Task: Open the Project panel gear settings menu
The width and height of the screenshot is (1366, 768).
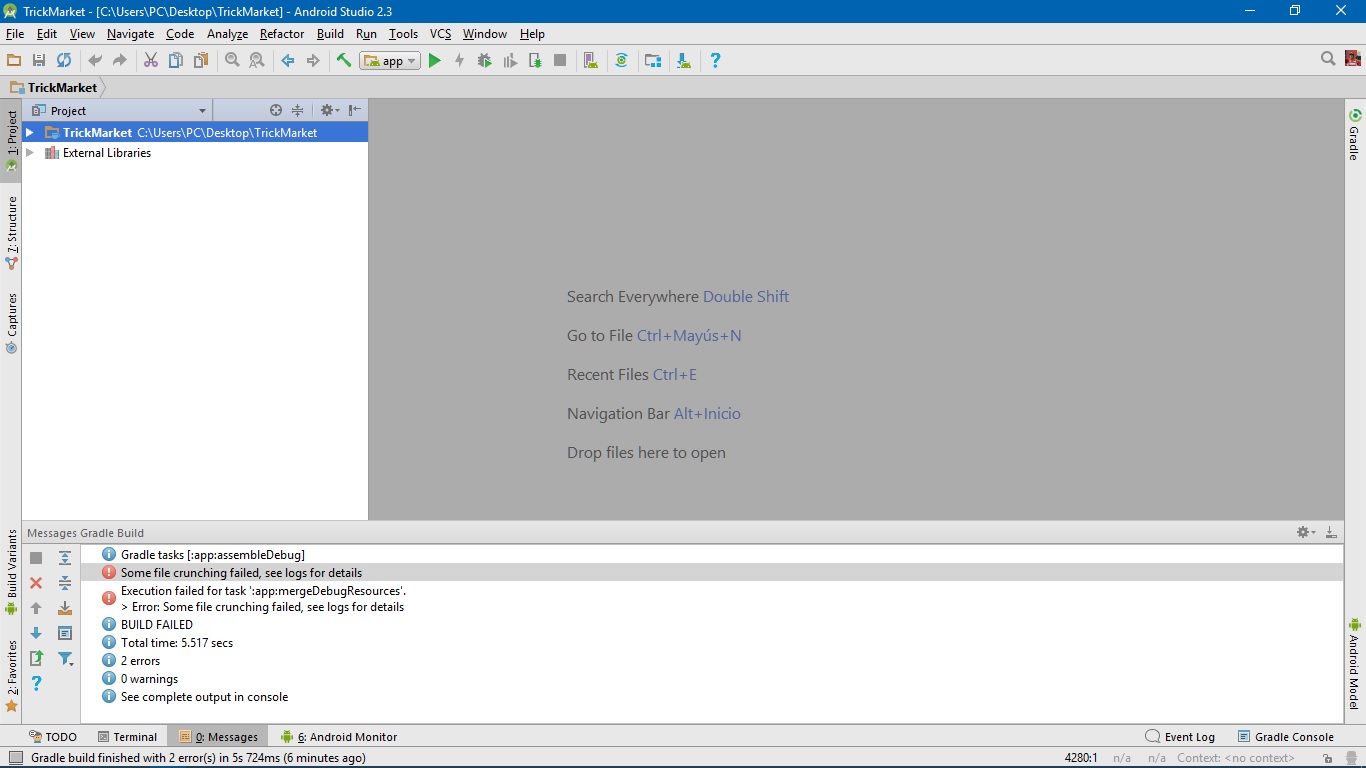Action: (329, 110)
